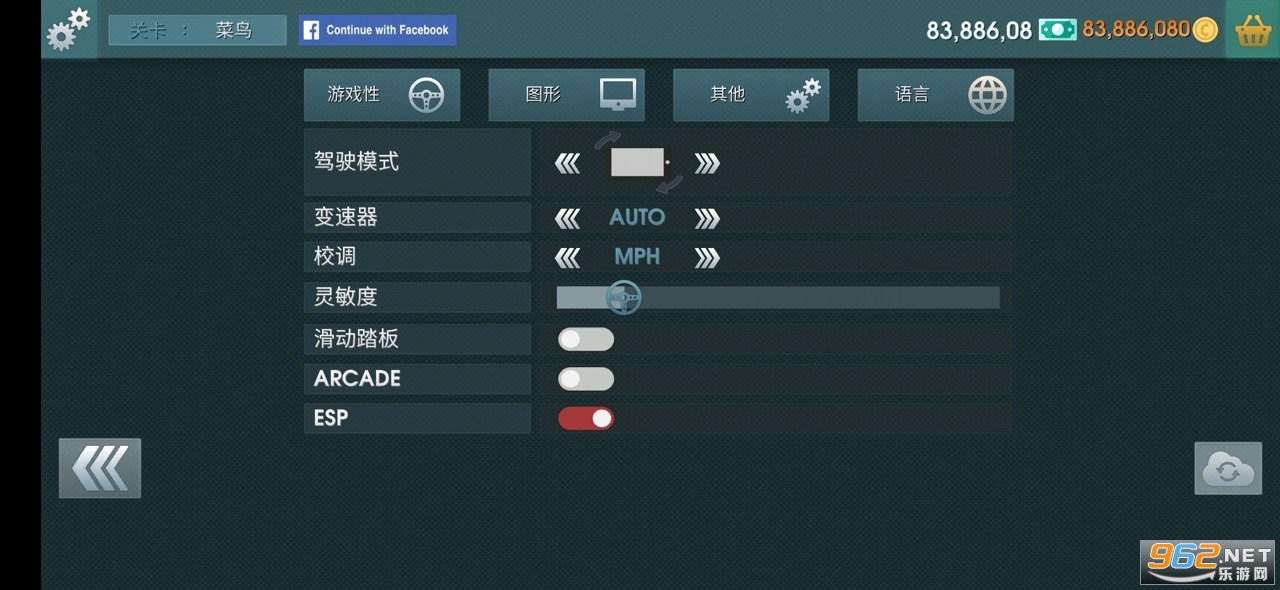Tap the 关卡 菜鸟 level label
The height and width of the screenshot is (590, 1280).
point(196,30)
